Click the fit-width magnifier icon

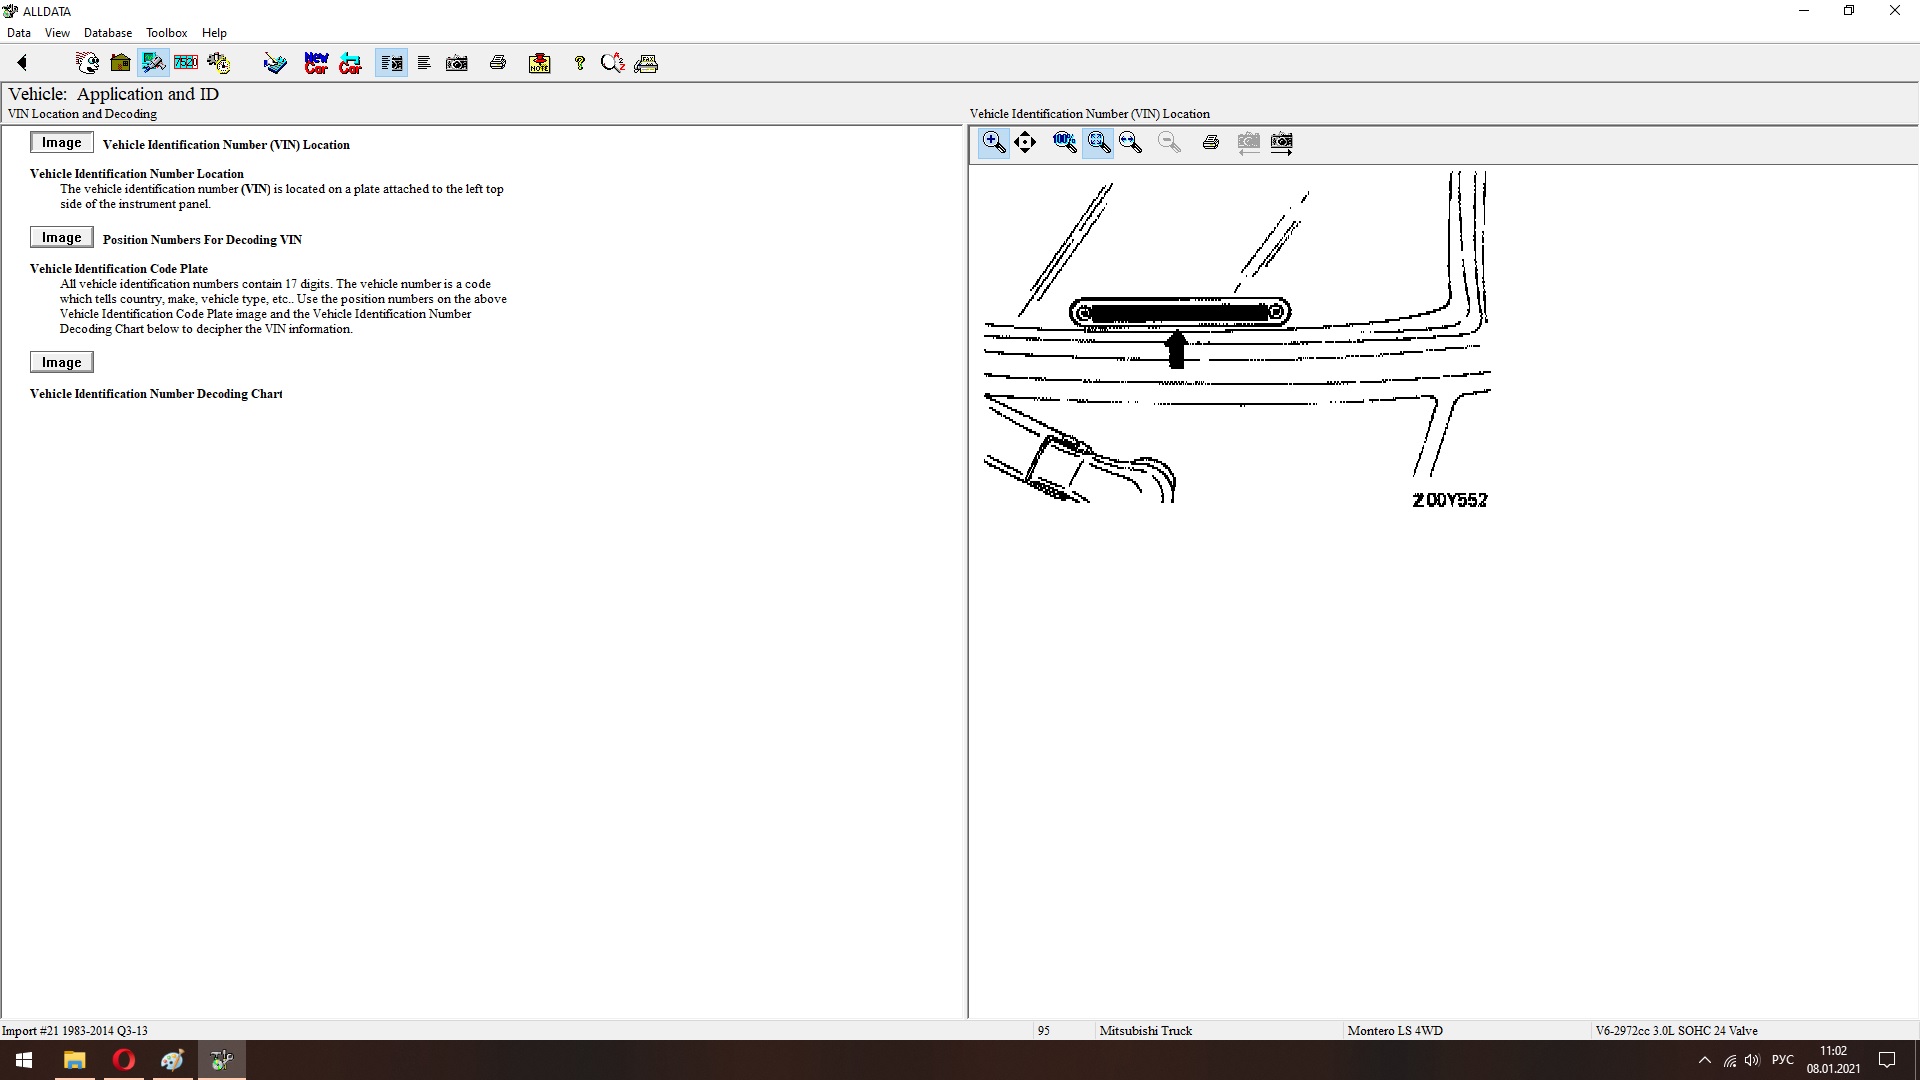click(x=1131, y=142)
